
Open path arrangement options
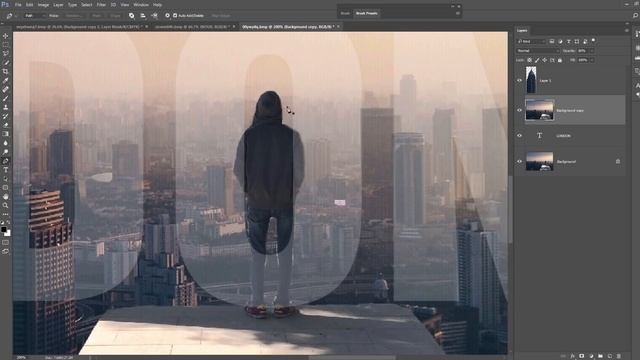(x=154, y=16)
